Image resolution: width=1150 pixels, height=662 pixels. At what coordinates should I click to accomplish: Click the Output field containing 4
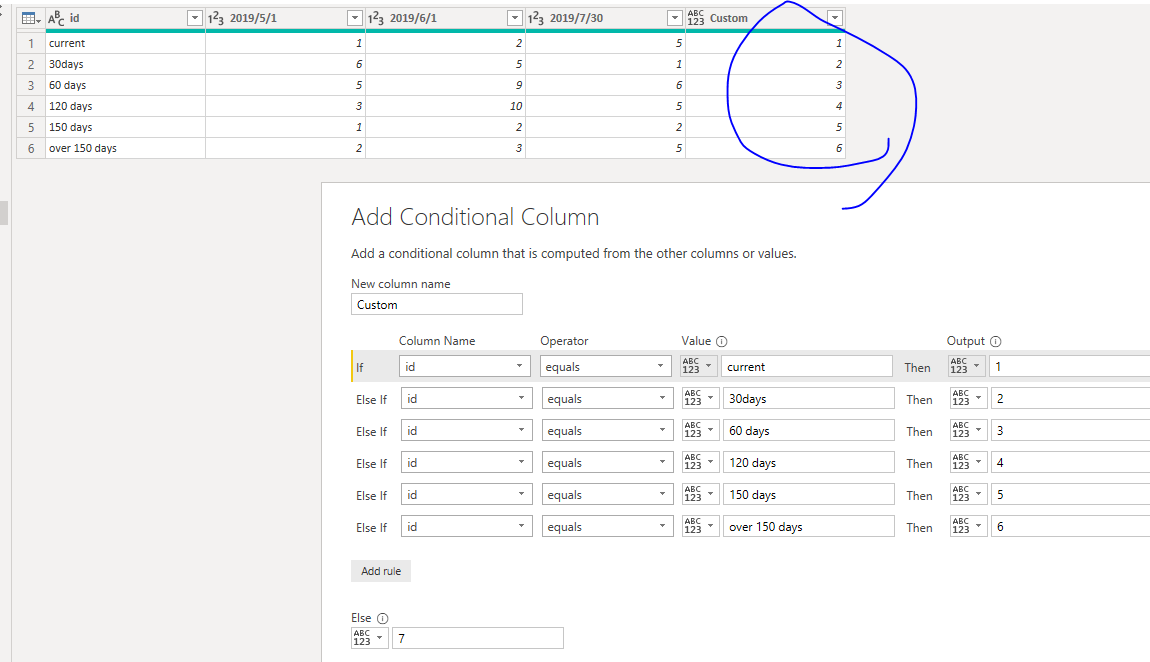[x=1070, y=463]
